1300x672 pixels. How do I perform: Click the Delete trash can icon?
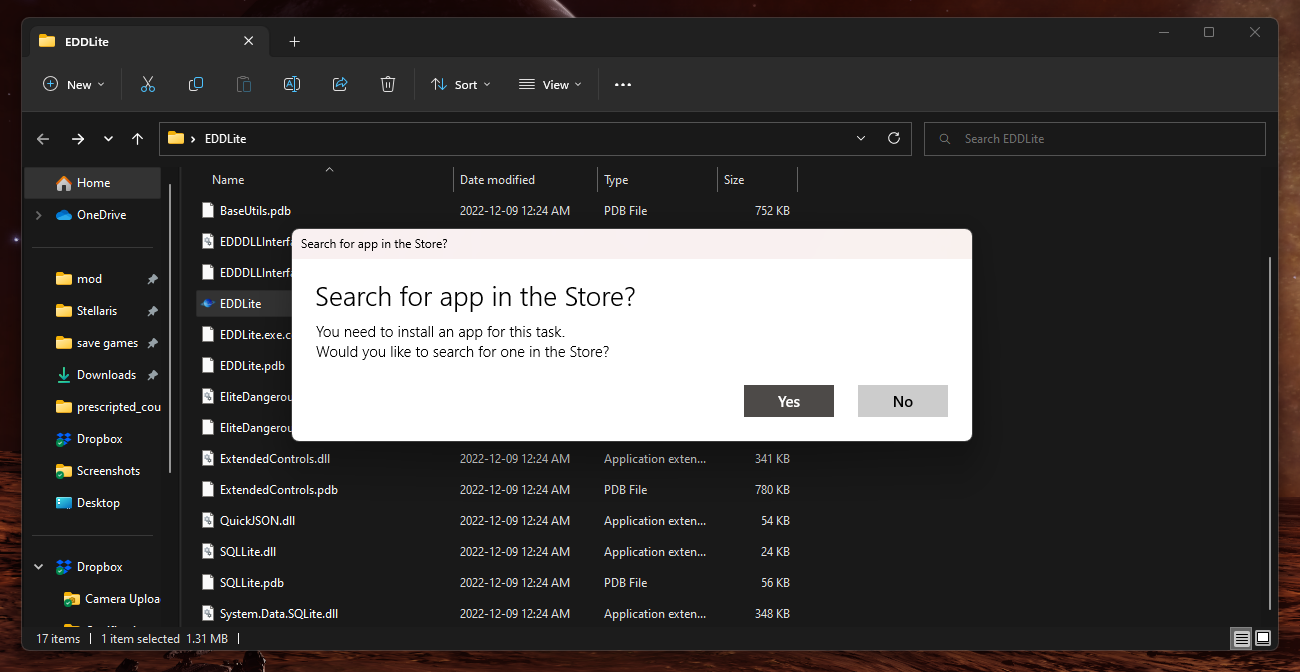388,85
